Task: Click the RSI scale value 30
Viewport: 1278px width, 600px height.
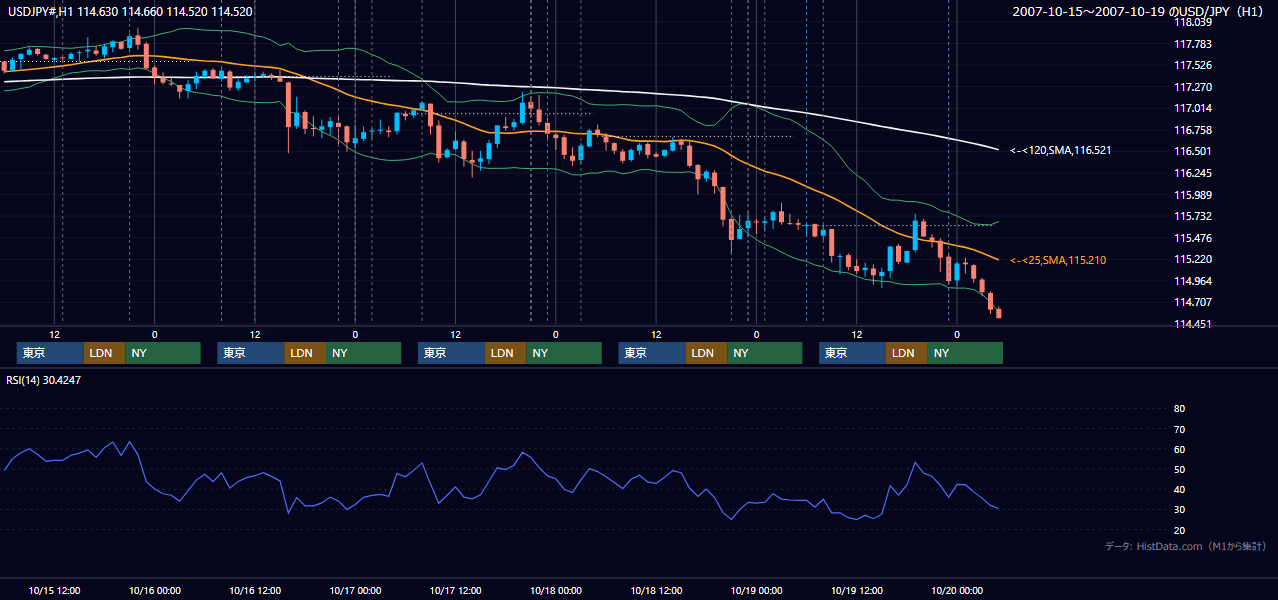Action: click(x=1179, y=510)
